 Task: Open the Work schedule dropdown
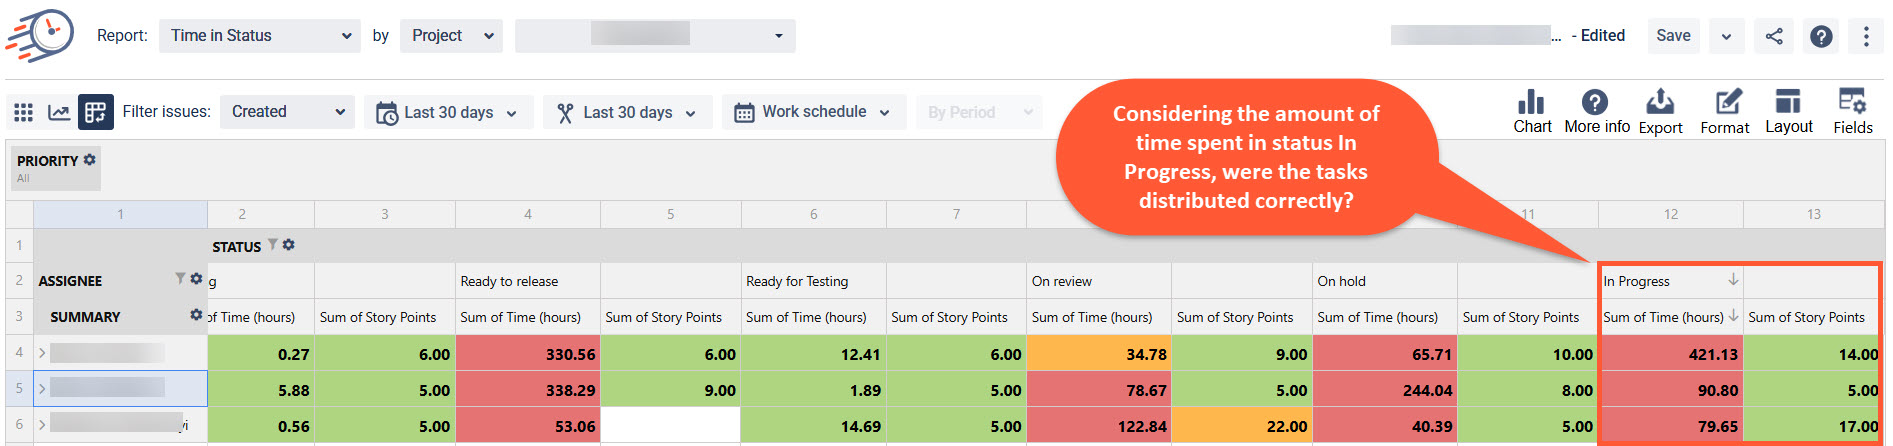coord(813,112)
